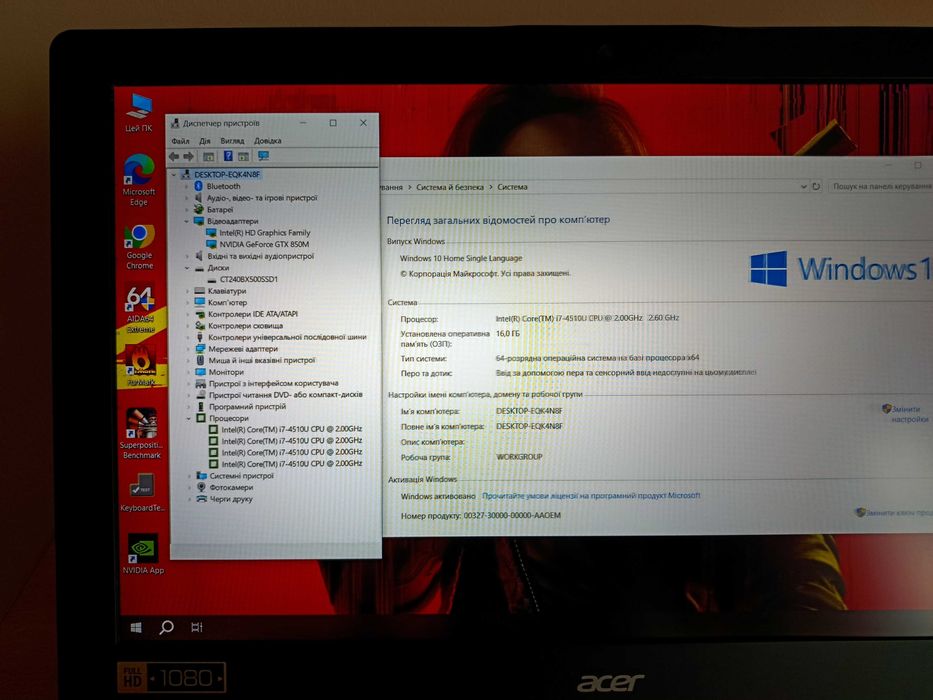This screenshot has height=700, width=933.
Task: Click the blue Help question-mark toolbar icon
Action: [x=228, y=156]
